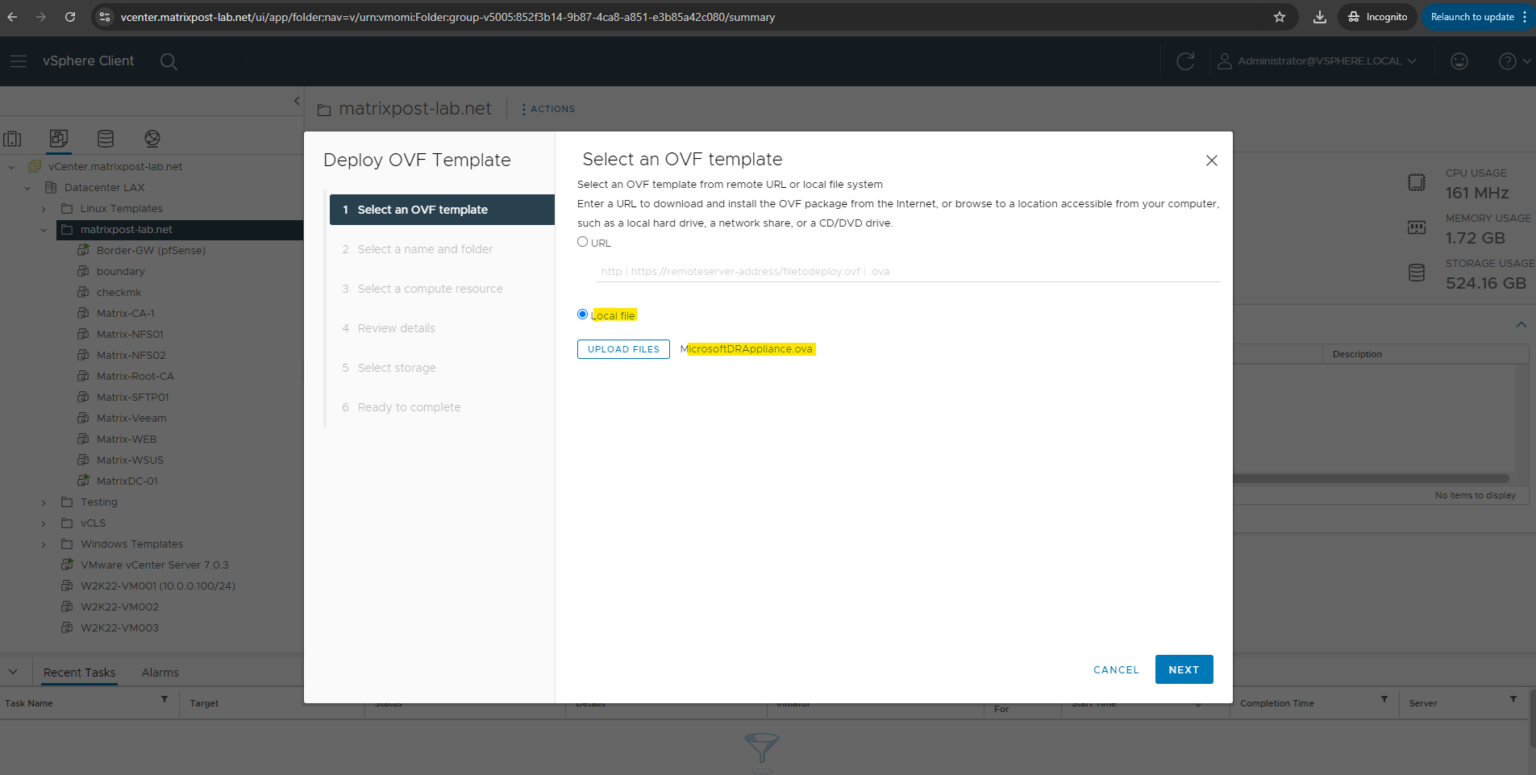
Task: Open the Task Name column filter funnel
Action: click(165, 700)
